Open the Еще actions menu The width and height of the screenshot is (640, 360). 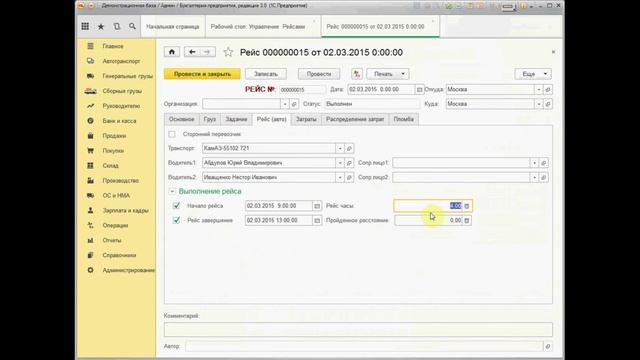(x=533, y=74)
